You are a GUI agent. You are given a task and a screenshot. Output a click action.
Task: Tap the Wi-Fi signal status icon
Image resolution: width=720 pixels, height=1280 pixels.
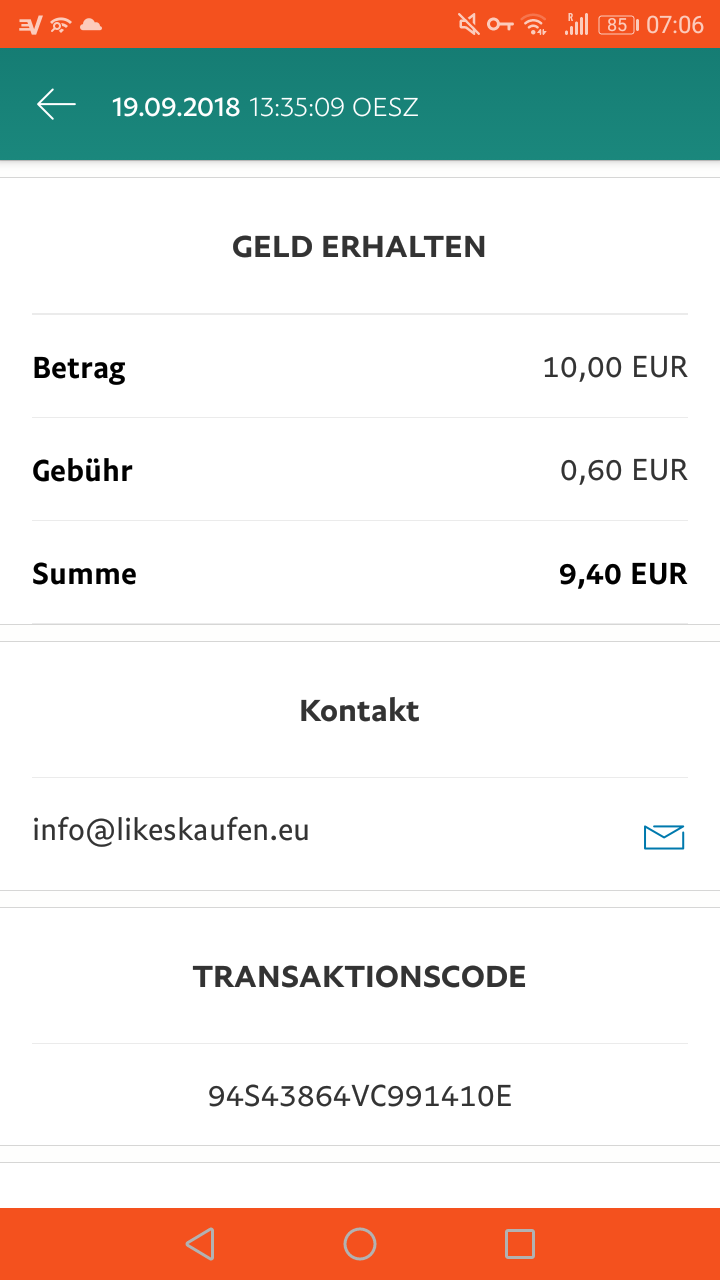pos(535,24)
